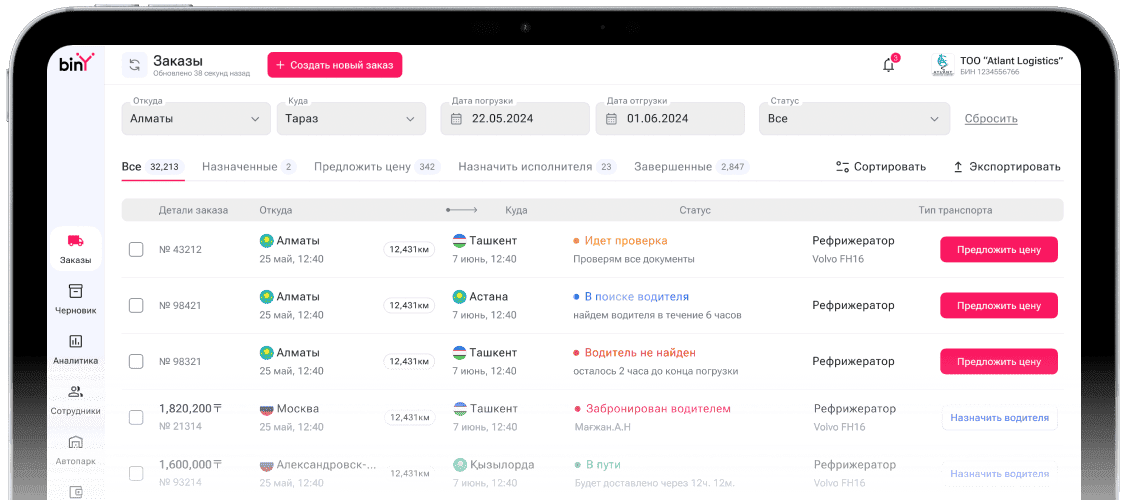
Task: Refresh the orders list icon
Action: click(135, 65)
